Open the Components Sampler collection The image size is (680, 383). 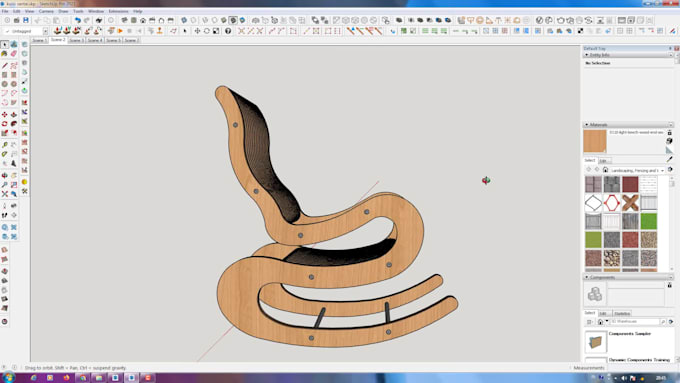click(630, 334)
